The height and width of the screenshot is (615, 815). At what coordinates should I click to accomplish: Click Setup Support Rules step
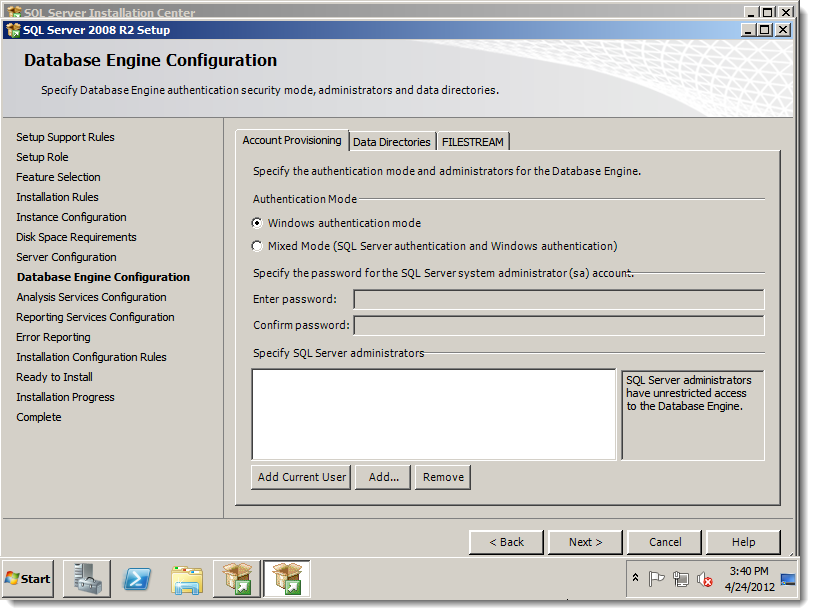tap(65, 137)
